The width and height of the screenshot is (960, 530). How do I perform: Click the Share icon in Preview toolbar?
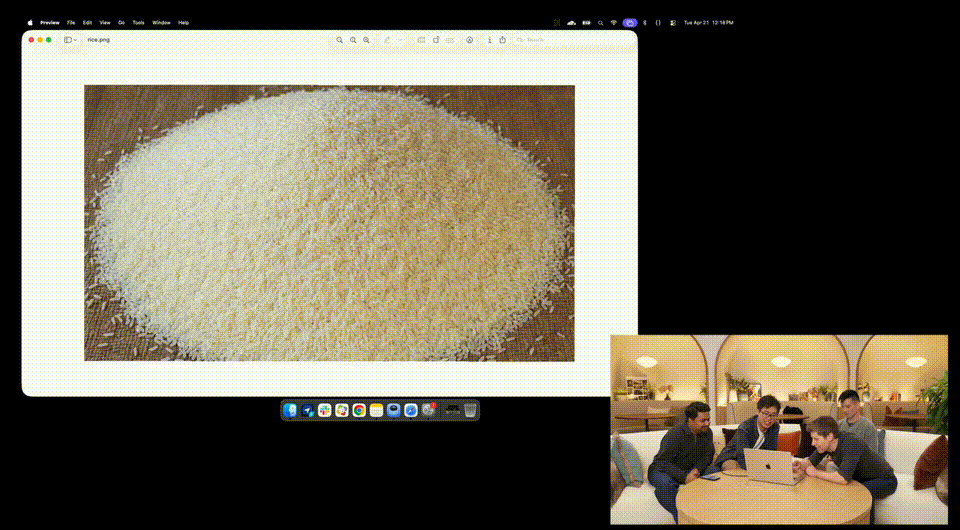click(503, 40)
